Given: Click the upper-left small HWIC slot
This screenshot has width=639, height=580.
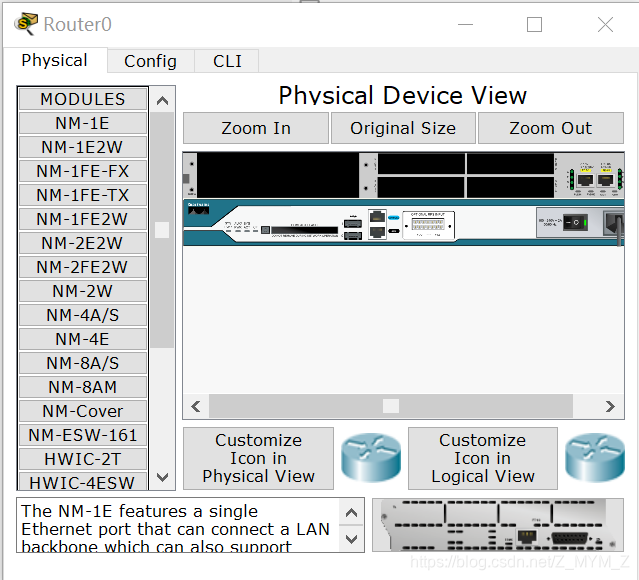Looking at the screenshot, I should pyautogui.click(x=421, y=163).
